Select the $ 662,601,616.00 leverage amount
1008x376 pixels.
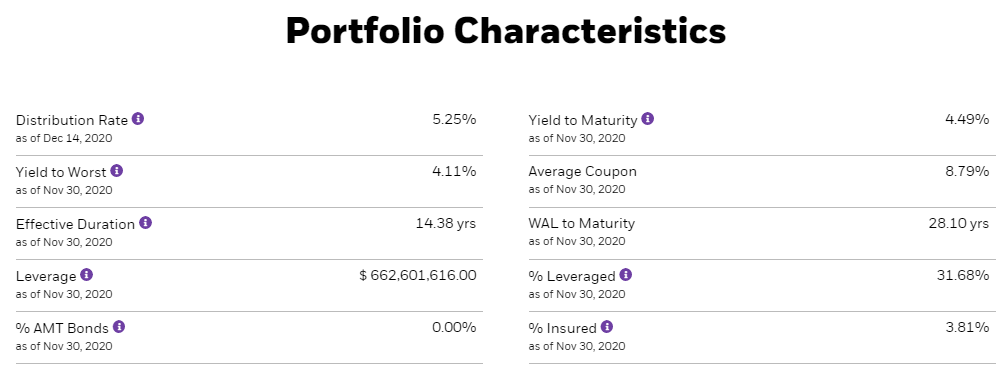click(418, 276)
